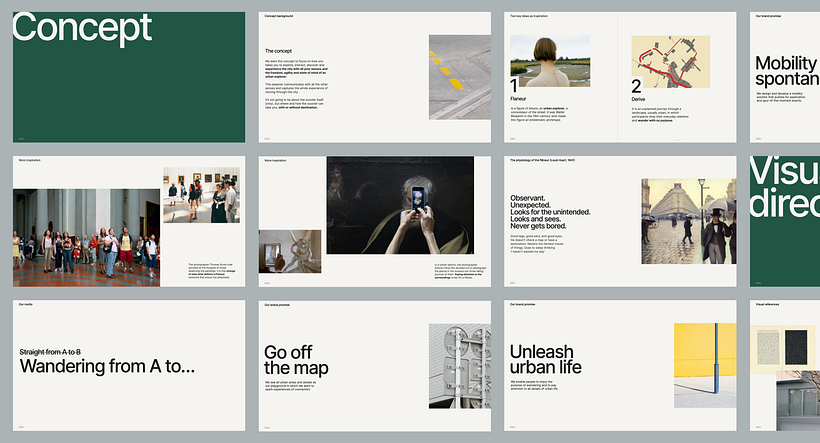Select the Observant Unexpected heading text
The height and width of the screenshot is (443, 820).
point(550,212)
